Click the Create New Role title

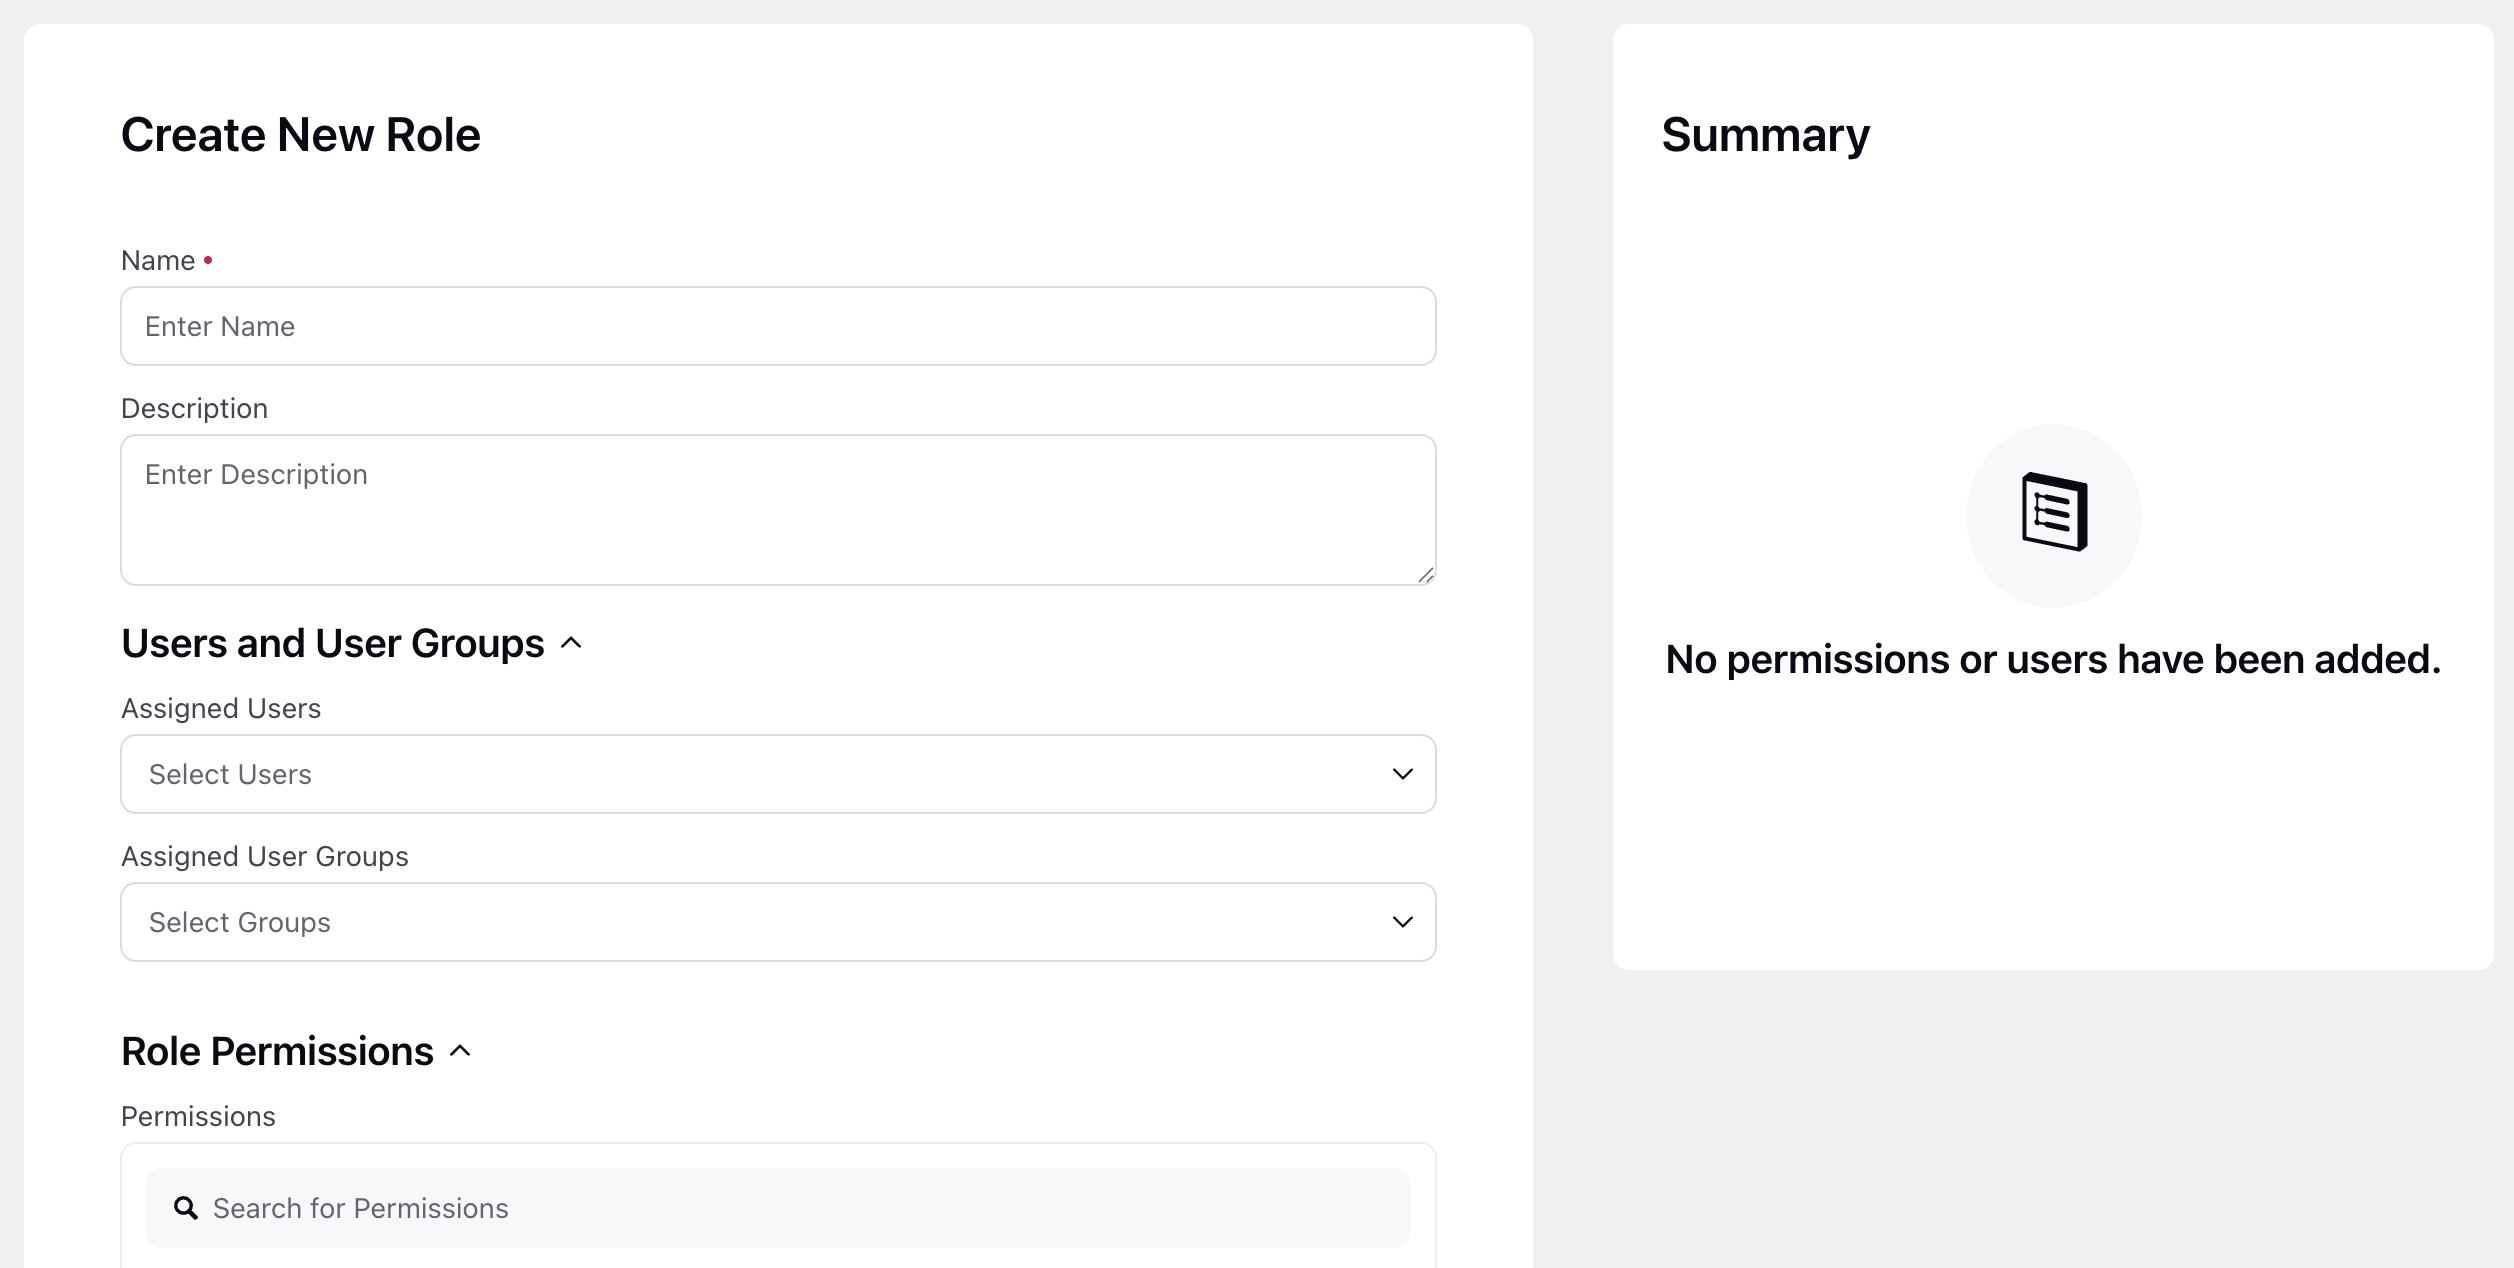pyautogui.click(x=300, y=135)
